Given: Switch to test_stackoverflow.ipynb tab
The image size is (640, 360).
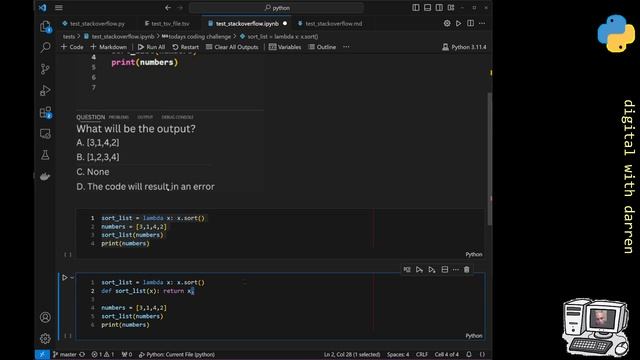Looking at the screenshot, I should tap(247, 24).
